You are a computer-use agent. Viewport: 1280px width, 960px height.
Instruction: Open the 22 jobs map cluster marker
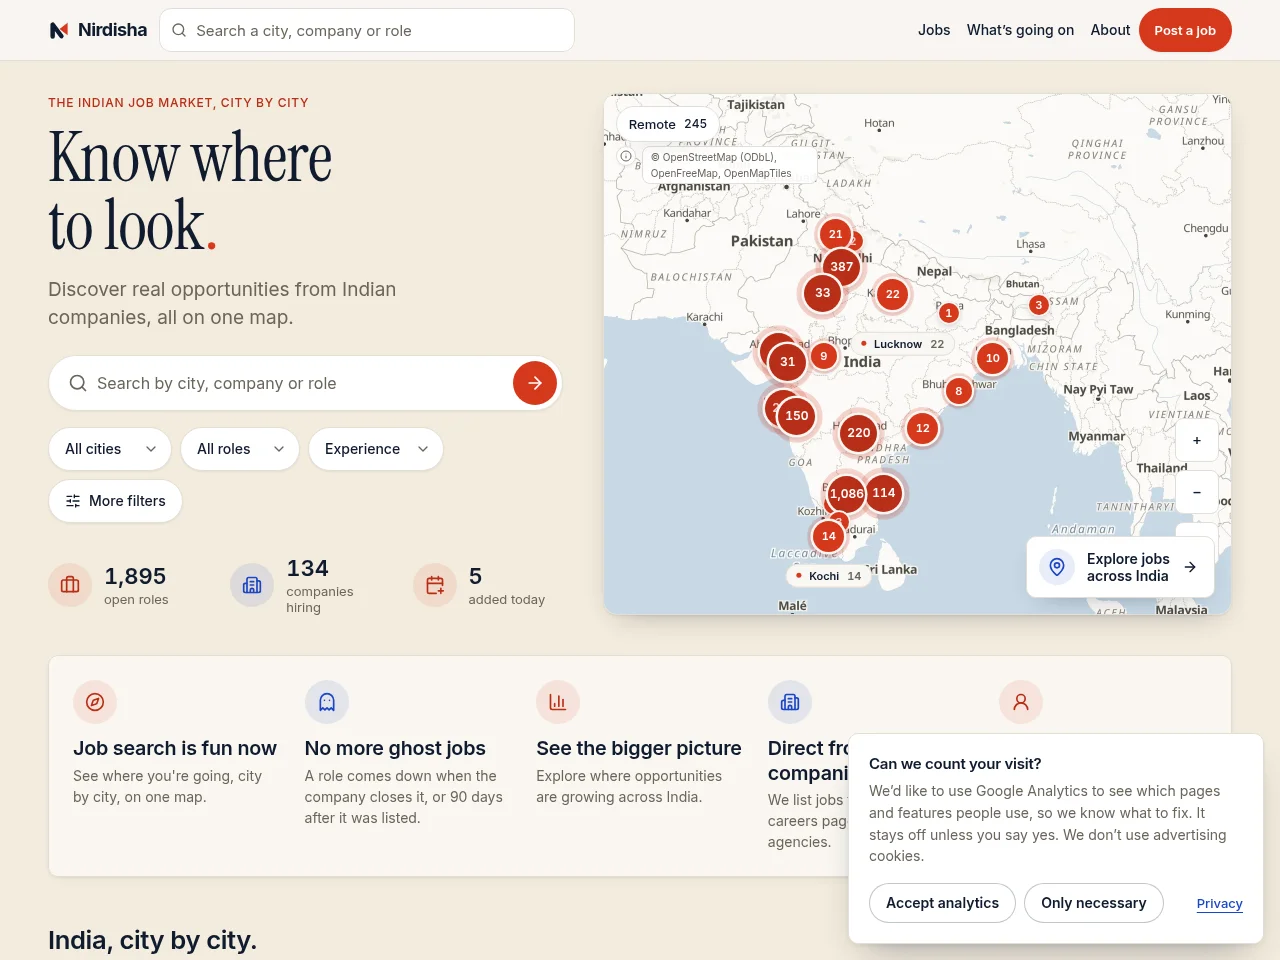(x=893, y=294)
